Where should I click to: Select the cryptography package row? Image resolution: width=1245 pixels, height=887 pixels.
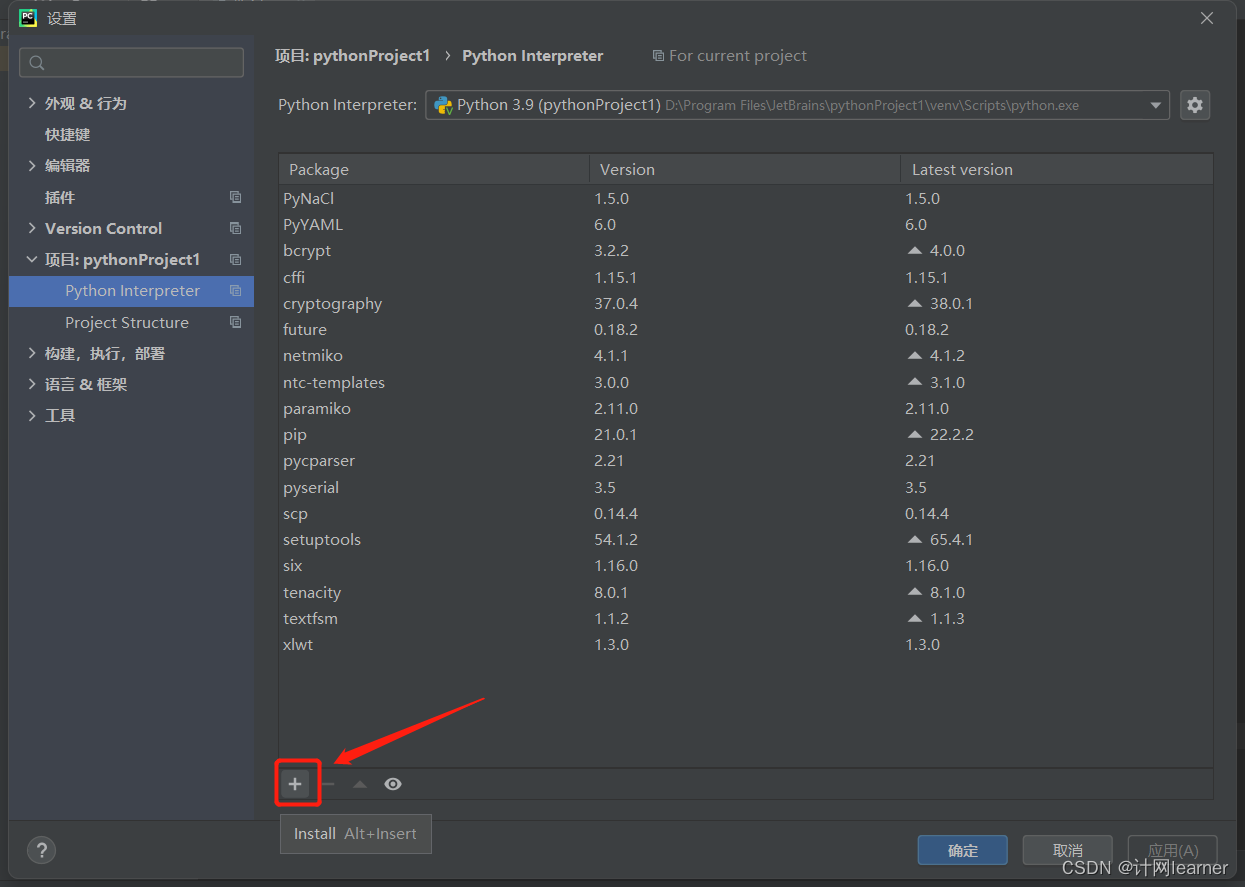coord(746,303)
